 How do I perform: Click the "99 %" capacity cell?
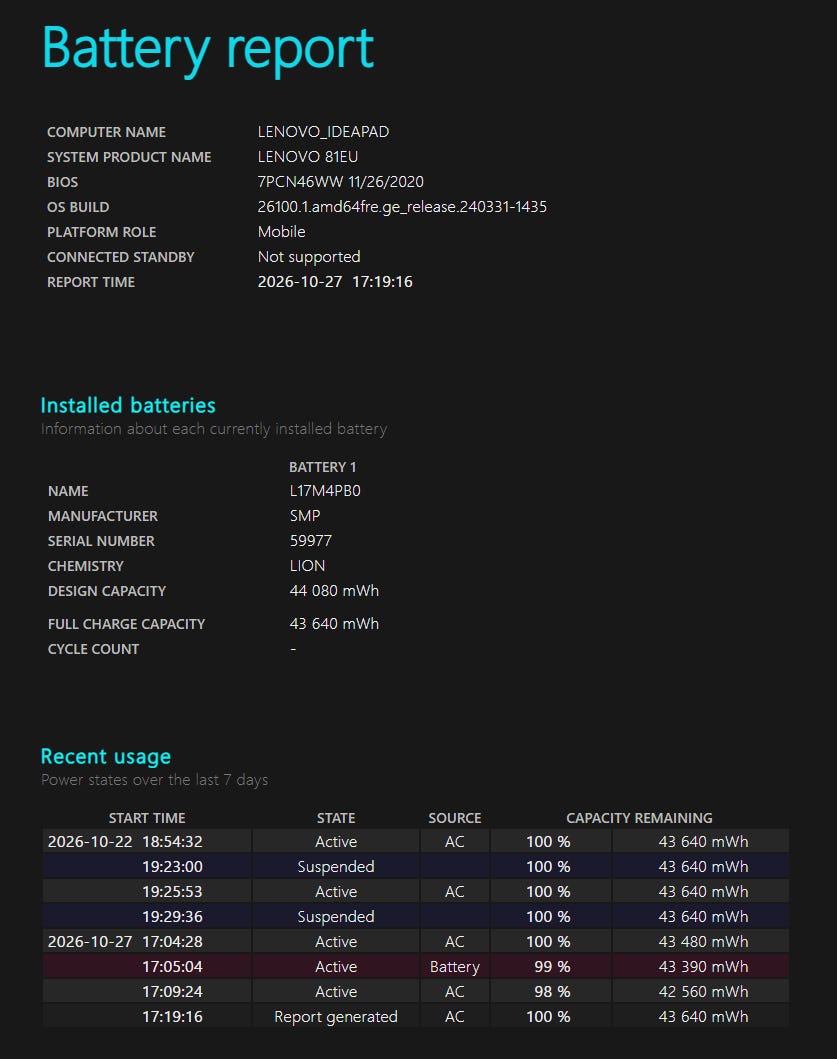click(552, 966)
